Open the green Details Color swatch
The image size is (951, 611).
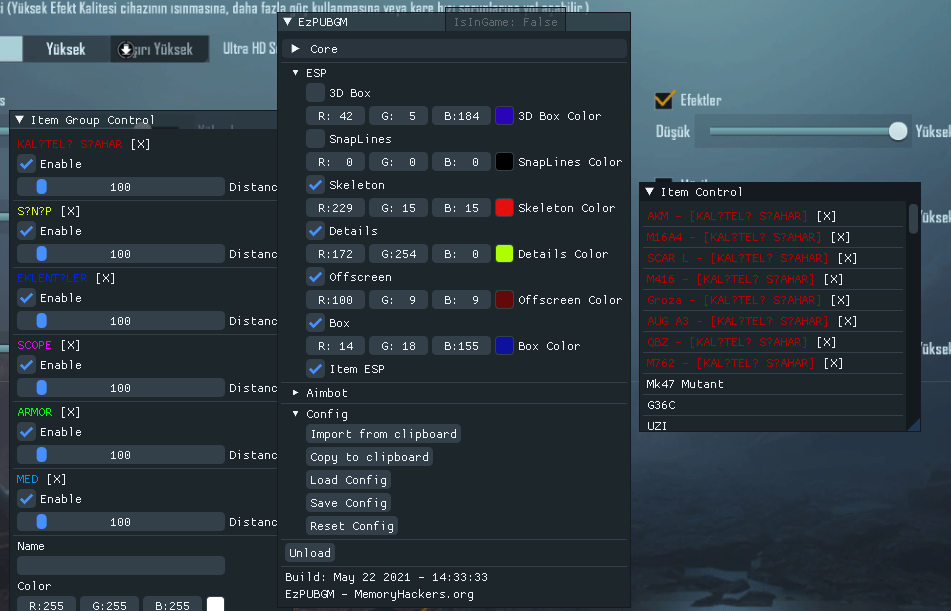505,254
